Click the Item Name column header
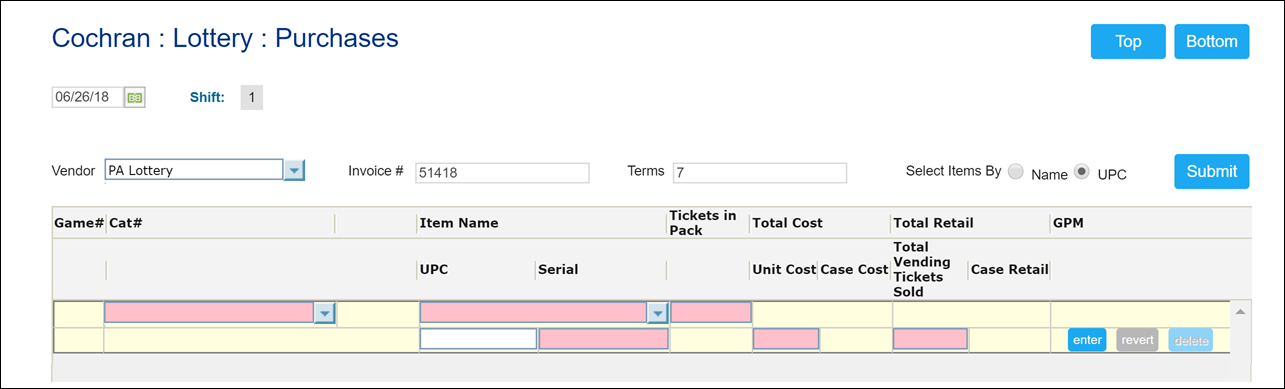This screenshot has height=389, width=1285. click(459, 223)
